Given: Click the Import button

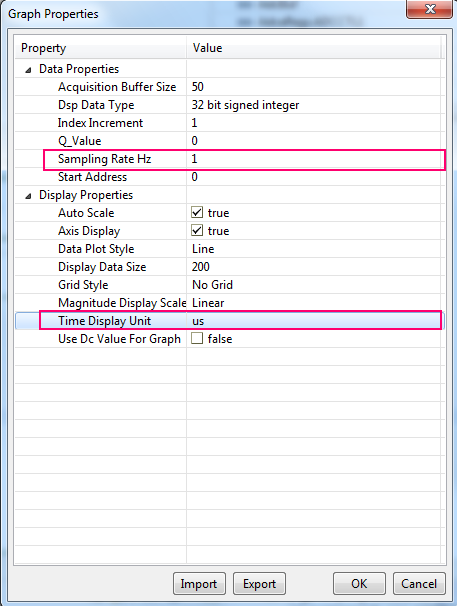Looking at the screenshot, I should 199,584.
